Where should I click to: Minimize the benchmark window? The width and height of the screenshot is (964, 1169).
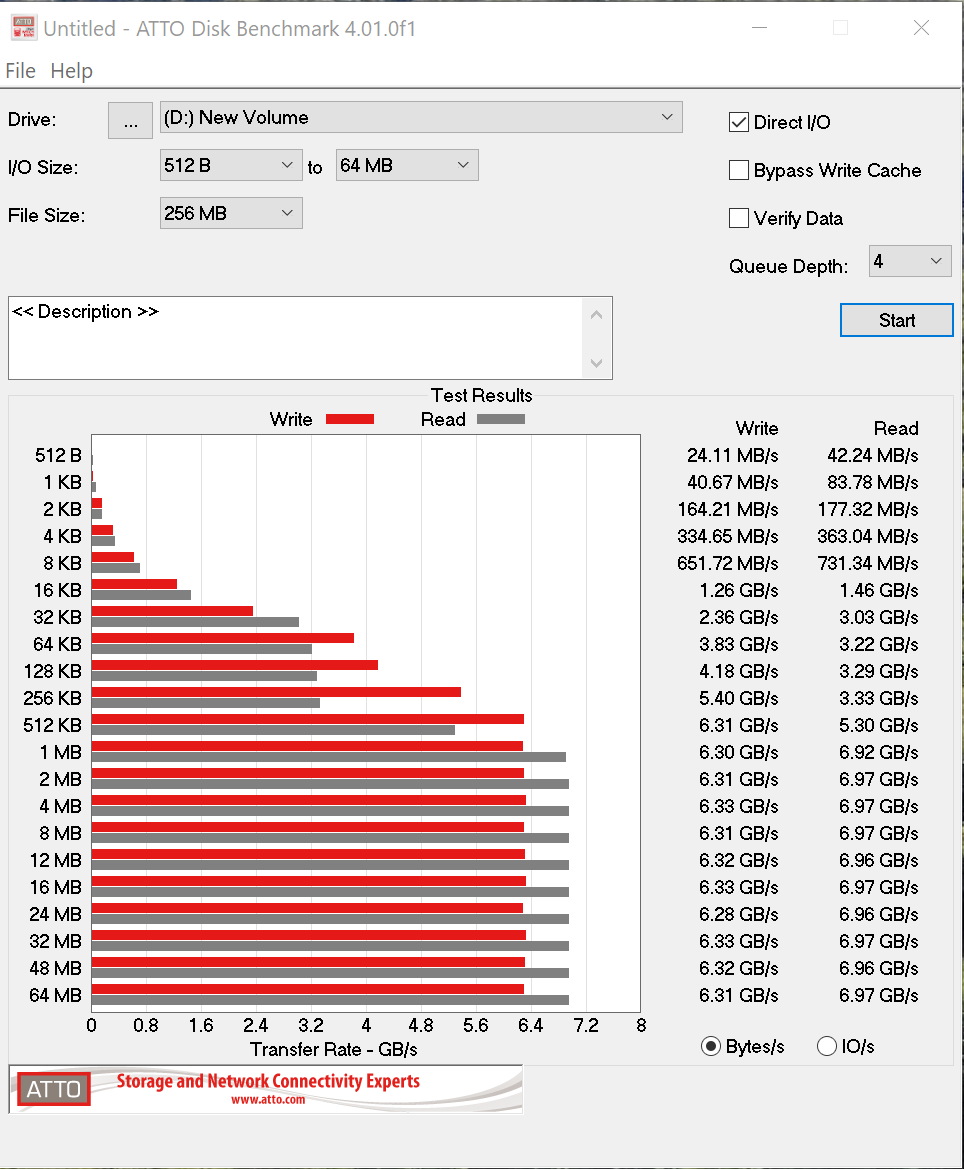759,28
